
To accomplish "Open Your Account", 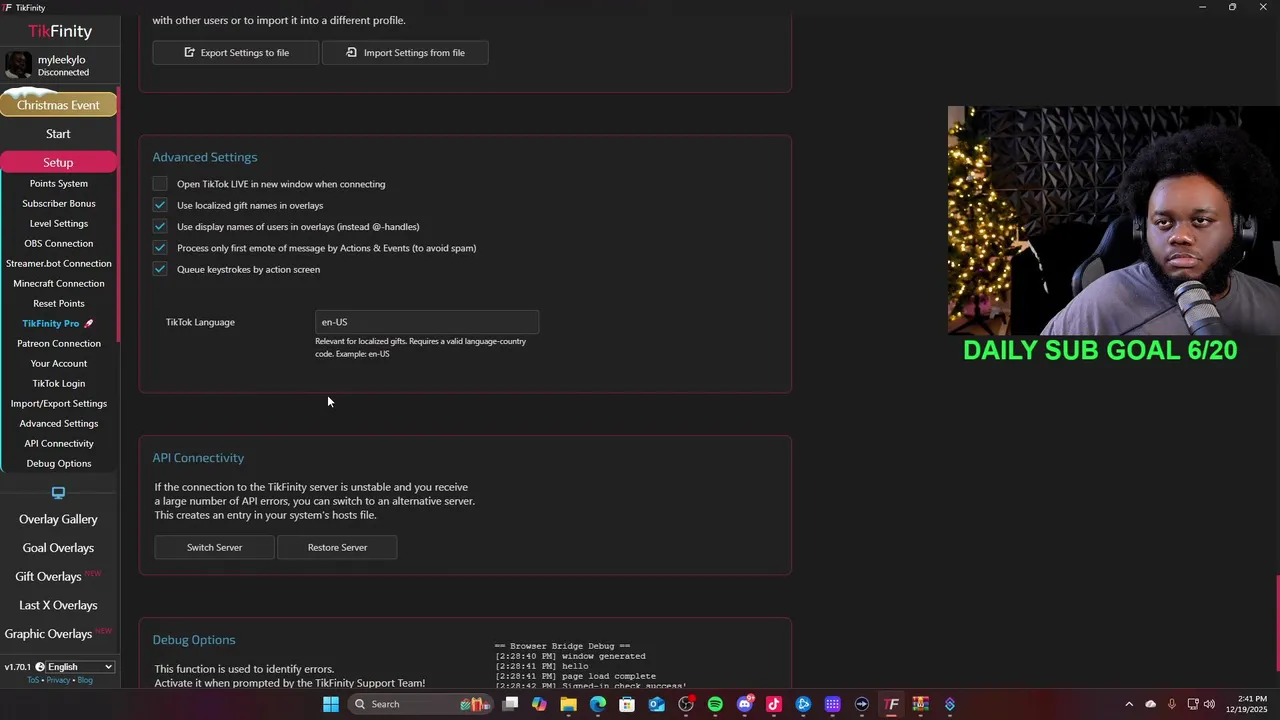I will pos(59,364).
